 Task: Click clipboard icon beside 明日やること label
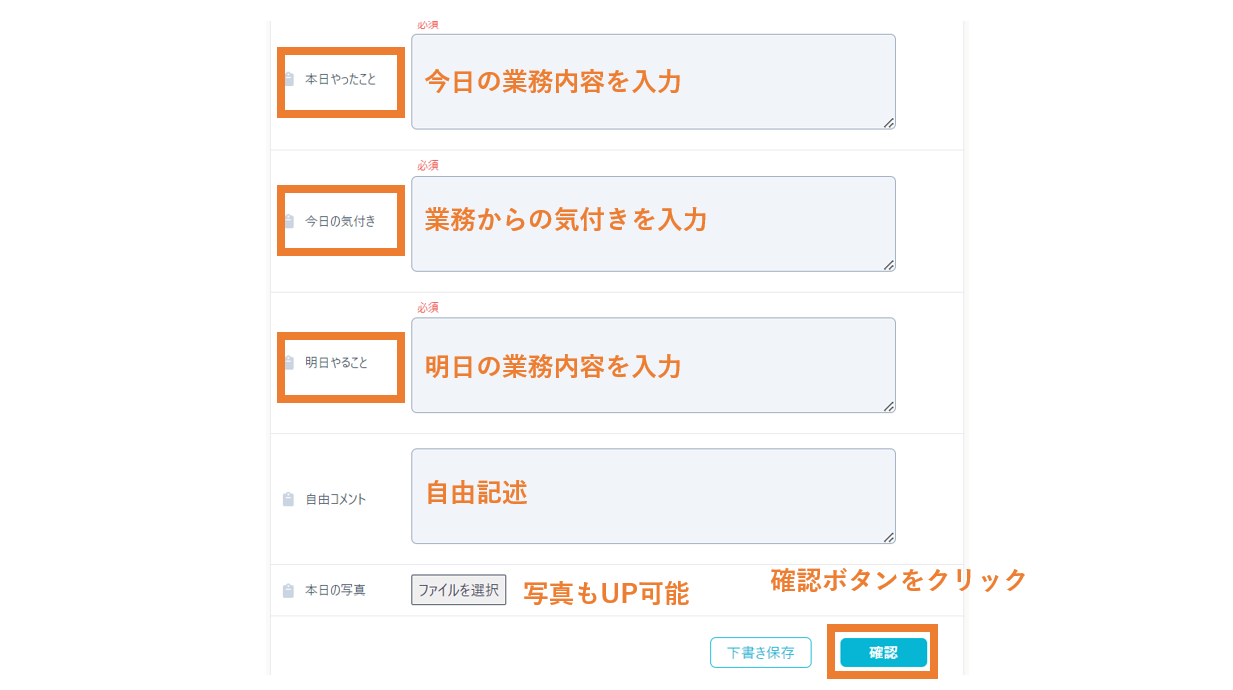(289, 363)
